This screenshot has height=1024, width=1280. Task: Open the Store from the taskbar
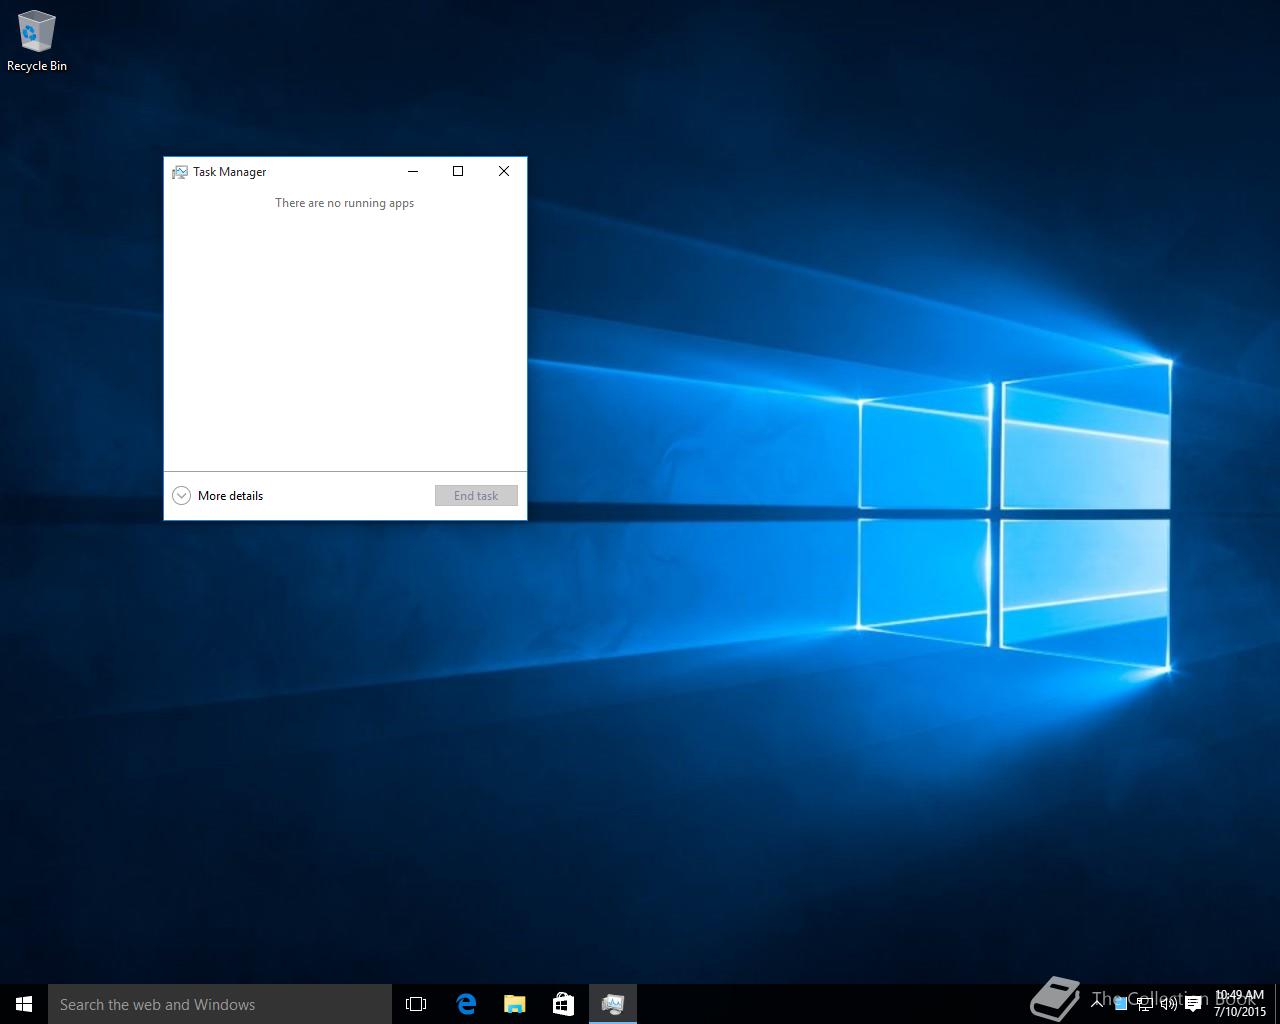tap(563, 1004)
